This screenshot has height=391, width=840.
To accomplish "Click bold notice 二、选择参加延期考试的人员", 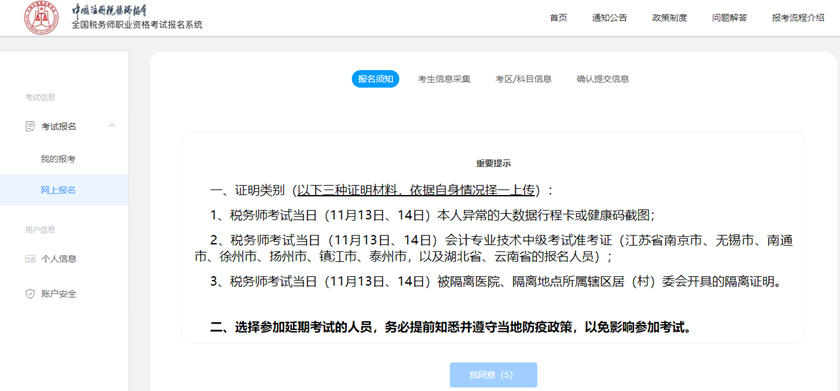I will coord(451,327).
